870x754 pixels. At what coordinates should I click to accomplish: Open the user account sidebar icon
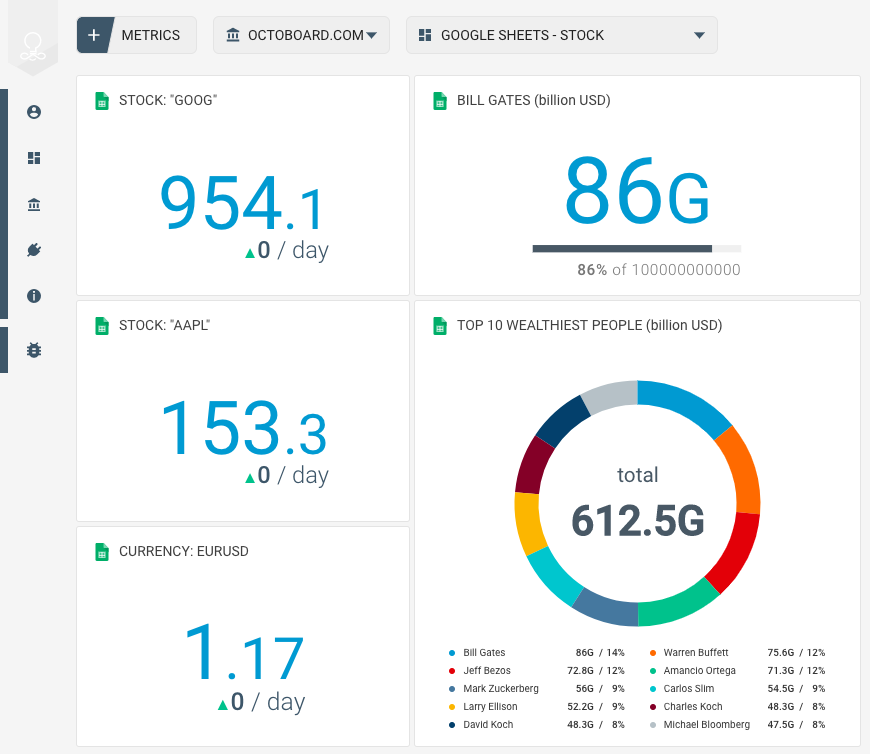point(34,112)
